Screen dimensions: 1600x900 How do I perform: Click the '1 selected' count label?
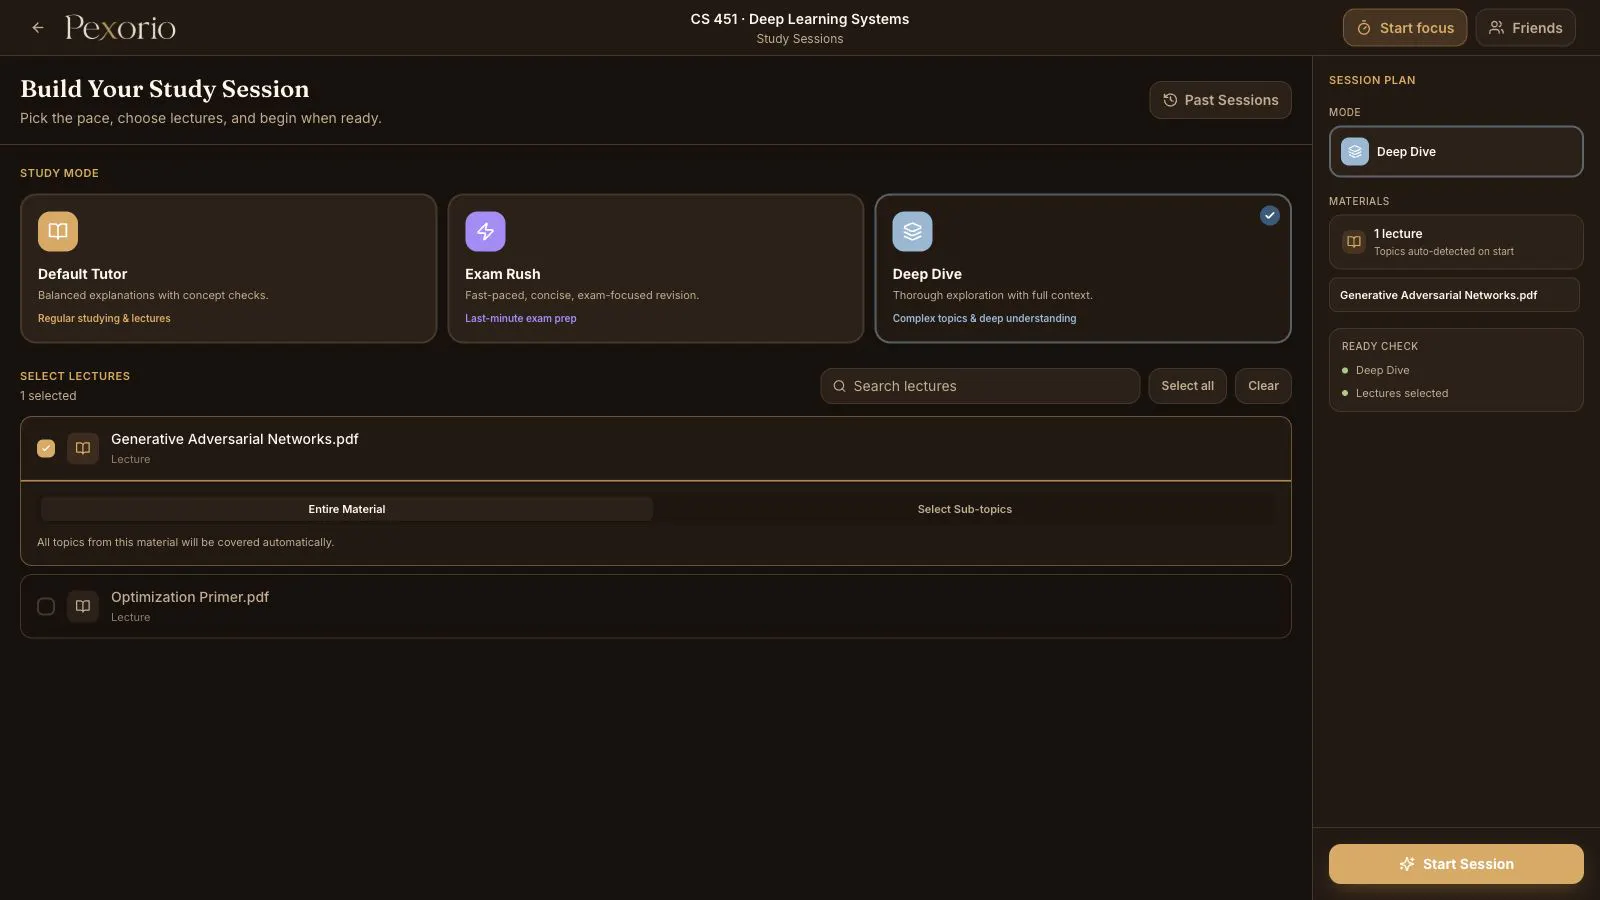click(x=48, y=396)
